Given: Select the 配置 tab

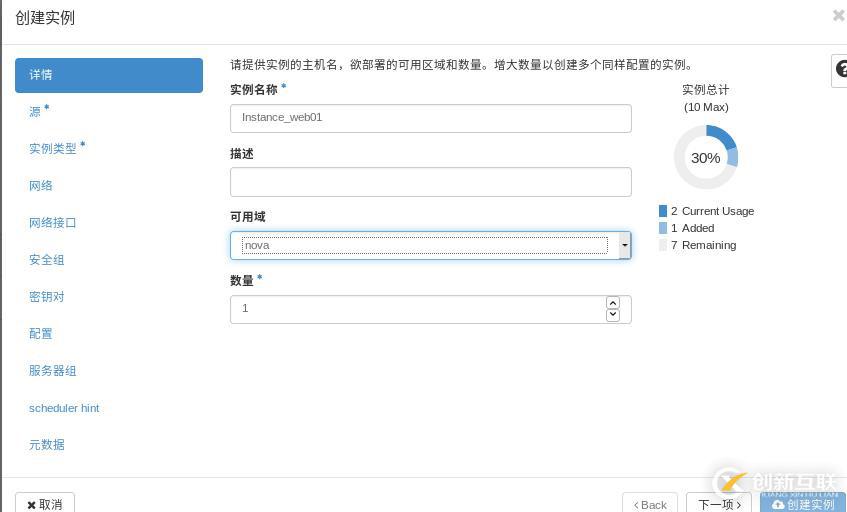Looking at the screenshot, I should (41, 334).
